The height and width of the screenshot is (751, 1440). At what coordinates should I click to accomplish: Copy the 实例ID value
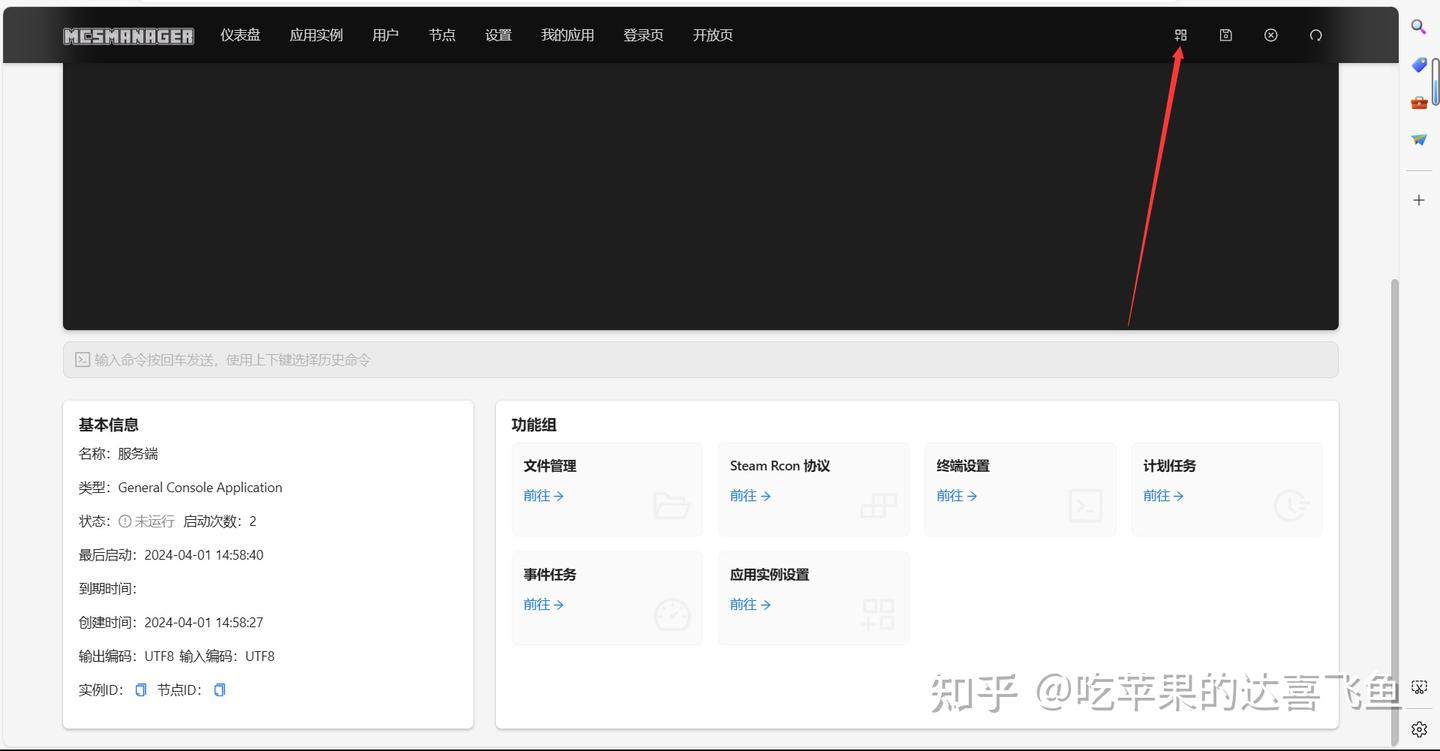[141, 690]
